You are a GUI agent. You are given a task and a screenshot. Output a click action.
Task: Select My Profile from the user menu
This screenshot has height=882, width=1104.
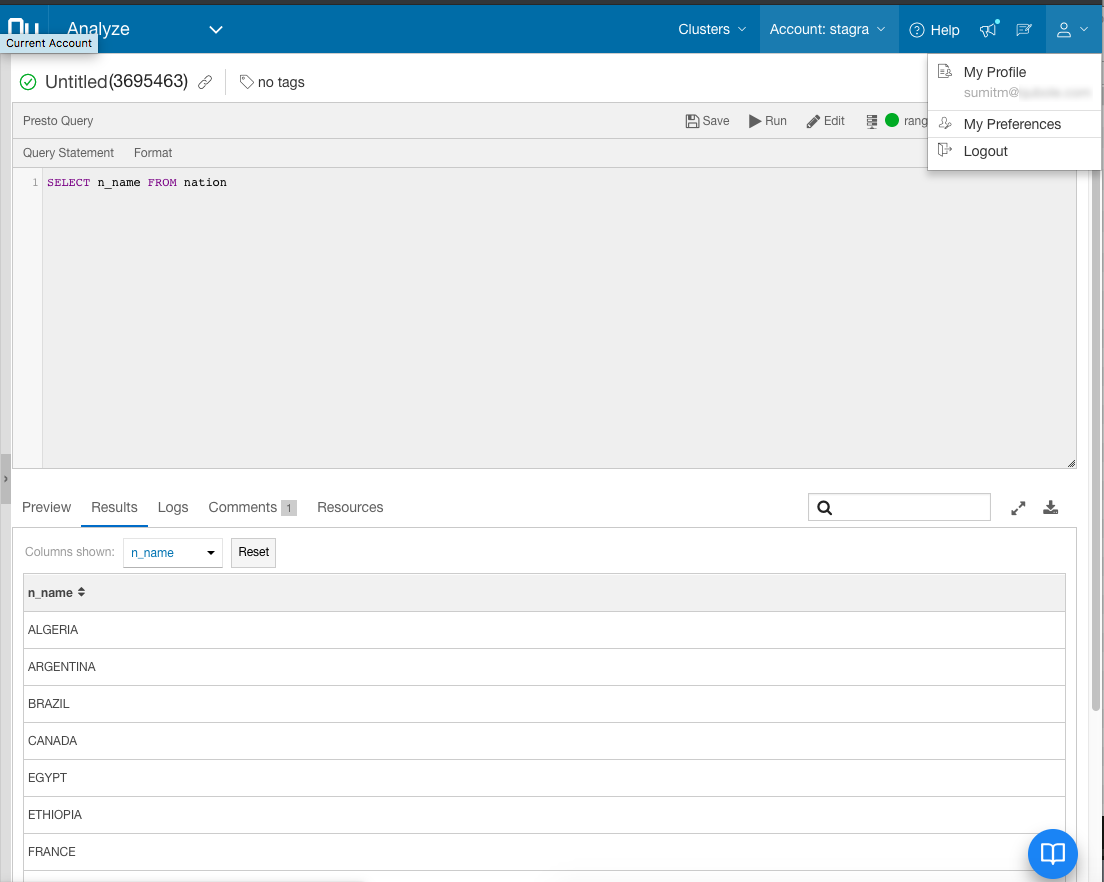point(994,73)
